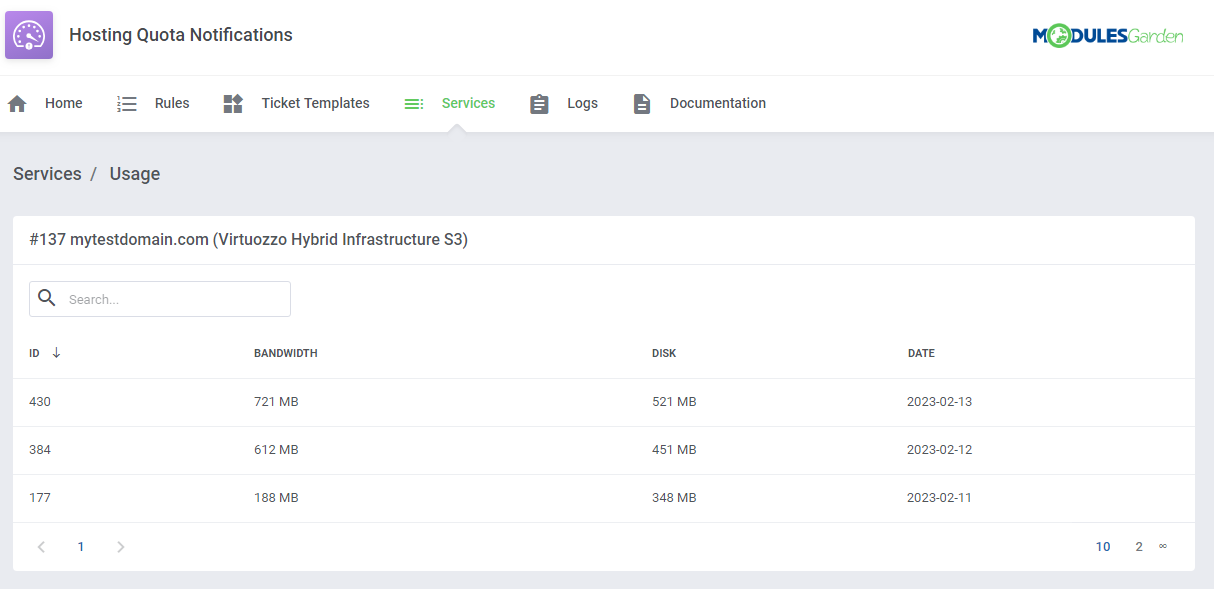1214x589 pixels.
Task: Sort by the ID column header
Action: click(35, 353)
